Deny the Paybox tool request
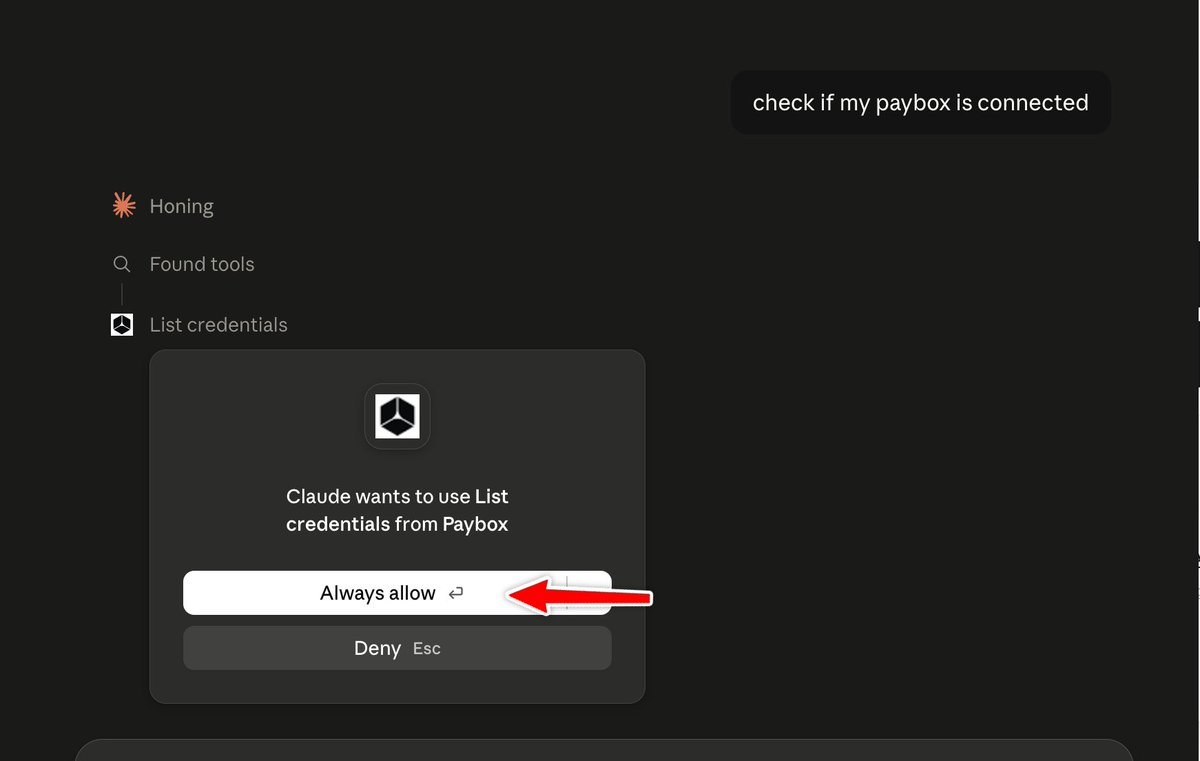The image size is (1200, 761). 397,648
